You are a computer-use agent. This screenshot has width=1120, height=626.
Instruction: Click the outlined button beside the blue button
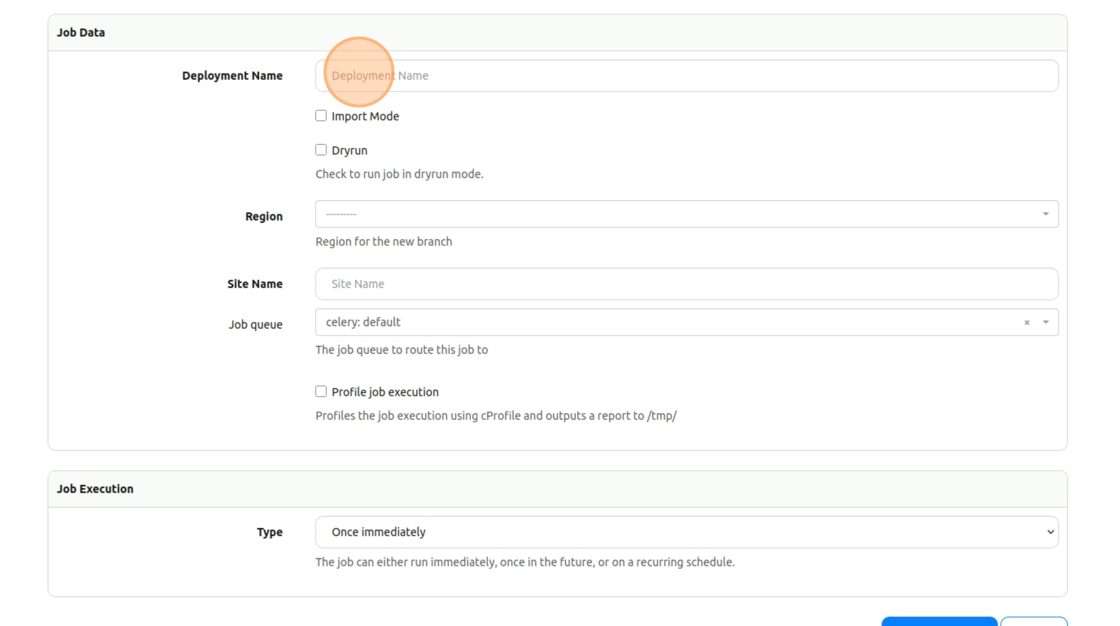tap(1034, 622)
